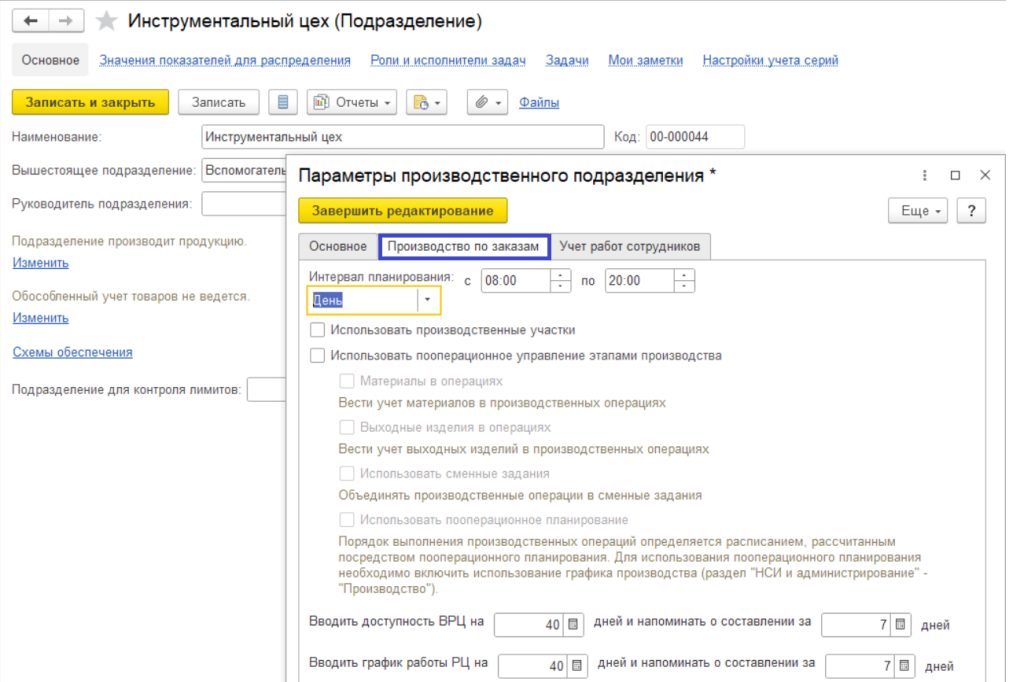Select Основное in the department navigation bar
Image resolution: width=1024 pixels, height=682 pixels.
coord(50,60)
